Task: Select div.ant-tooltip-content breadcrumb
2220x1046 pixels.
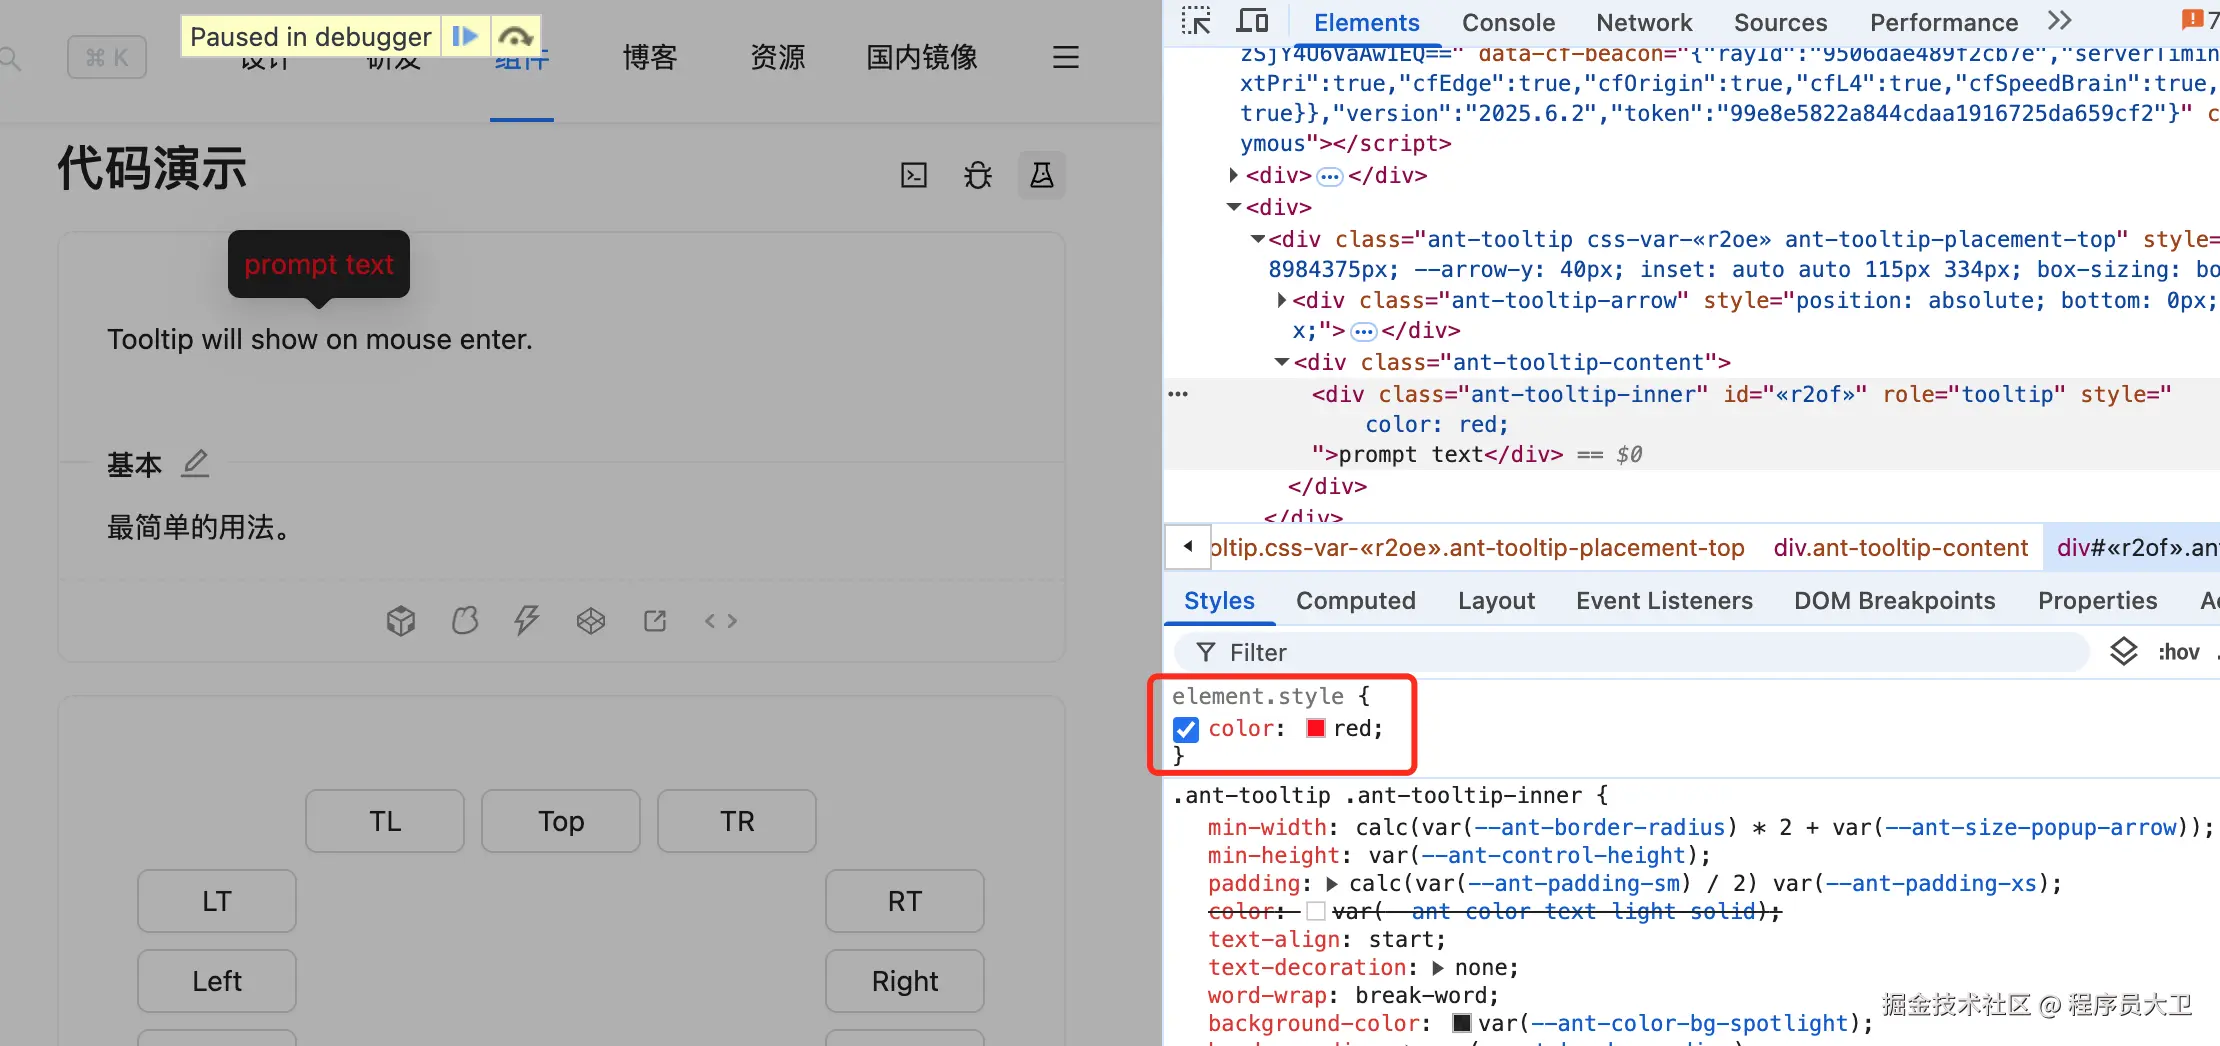Action: click(x=1900, y=548)
